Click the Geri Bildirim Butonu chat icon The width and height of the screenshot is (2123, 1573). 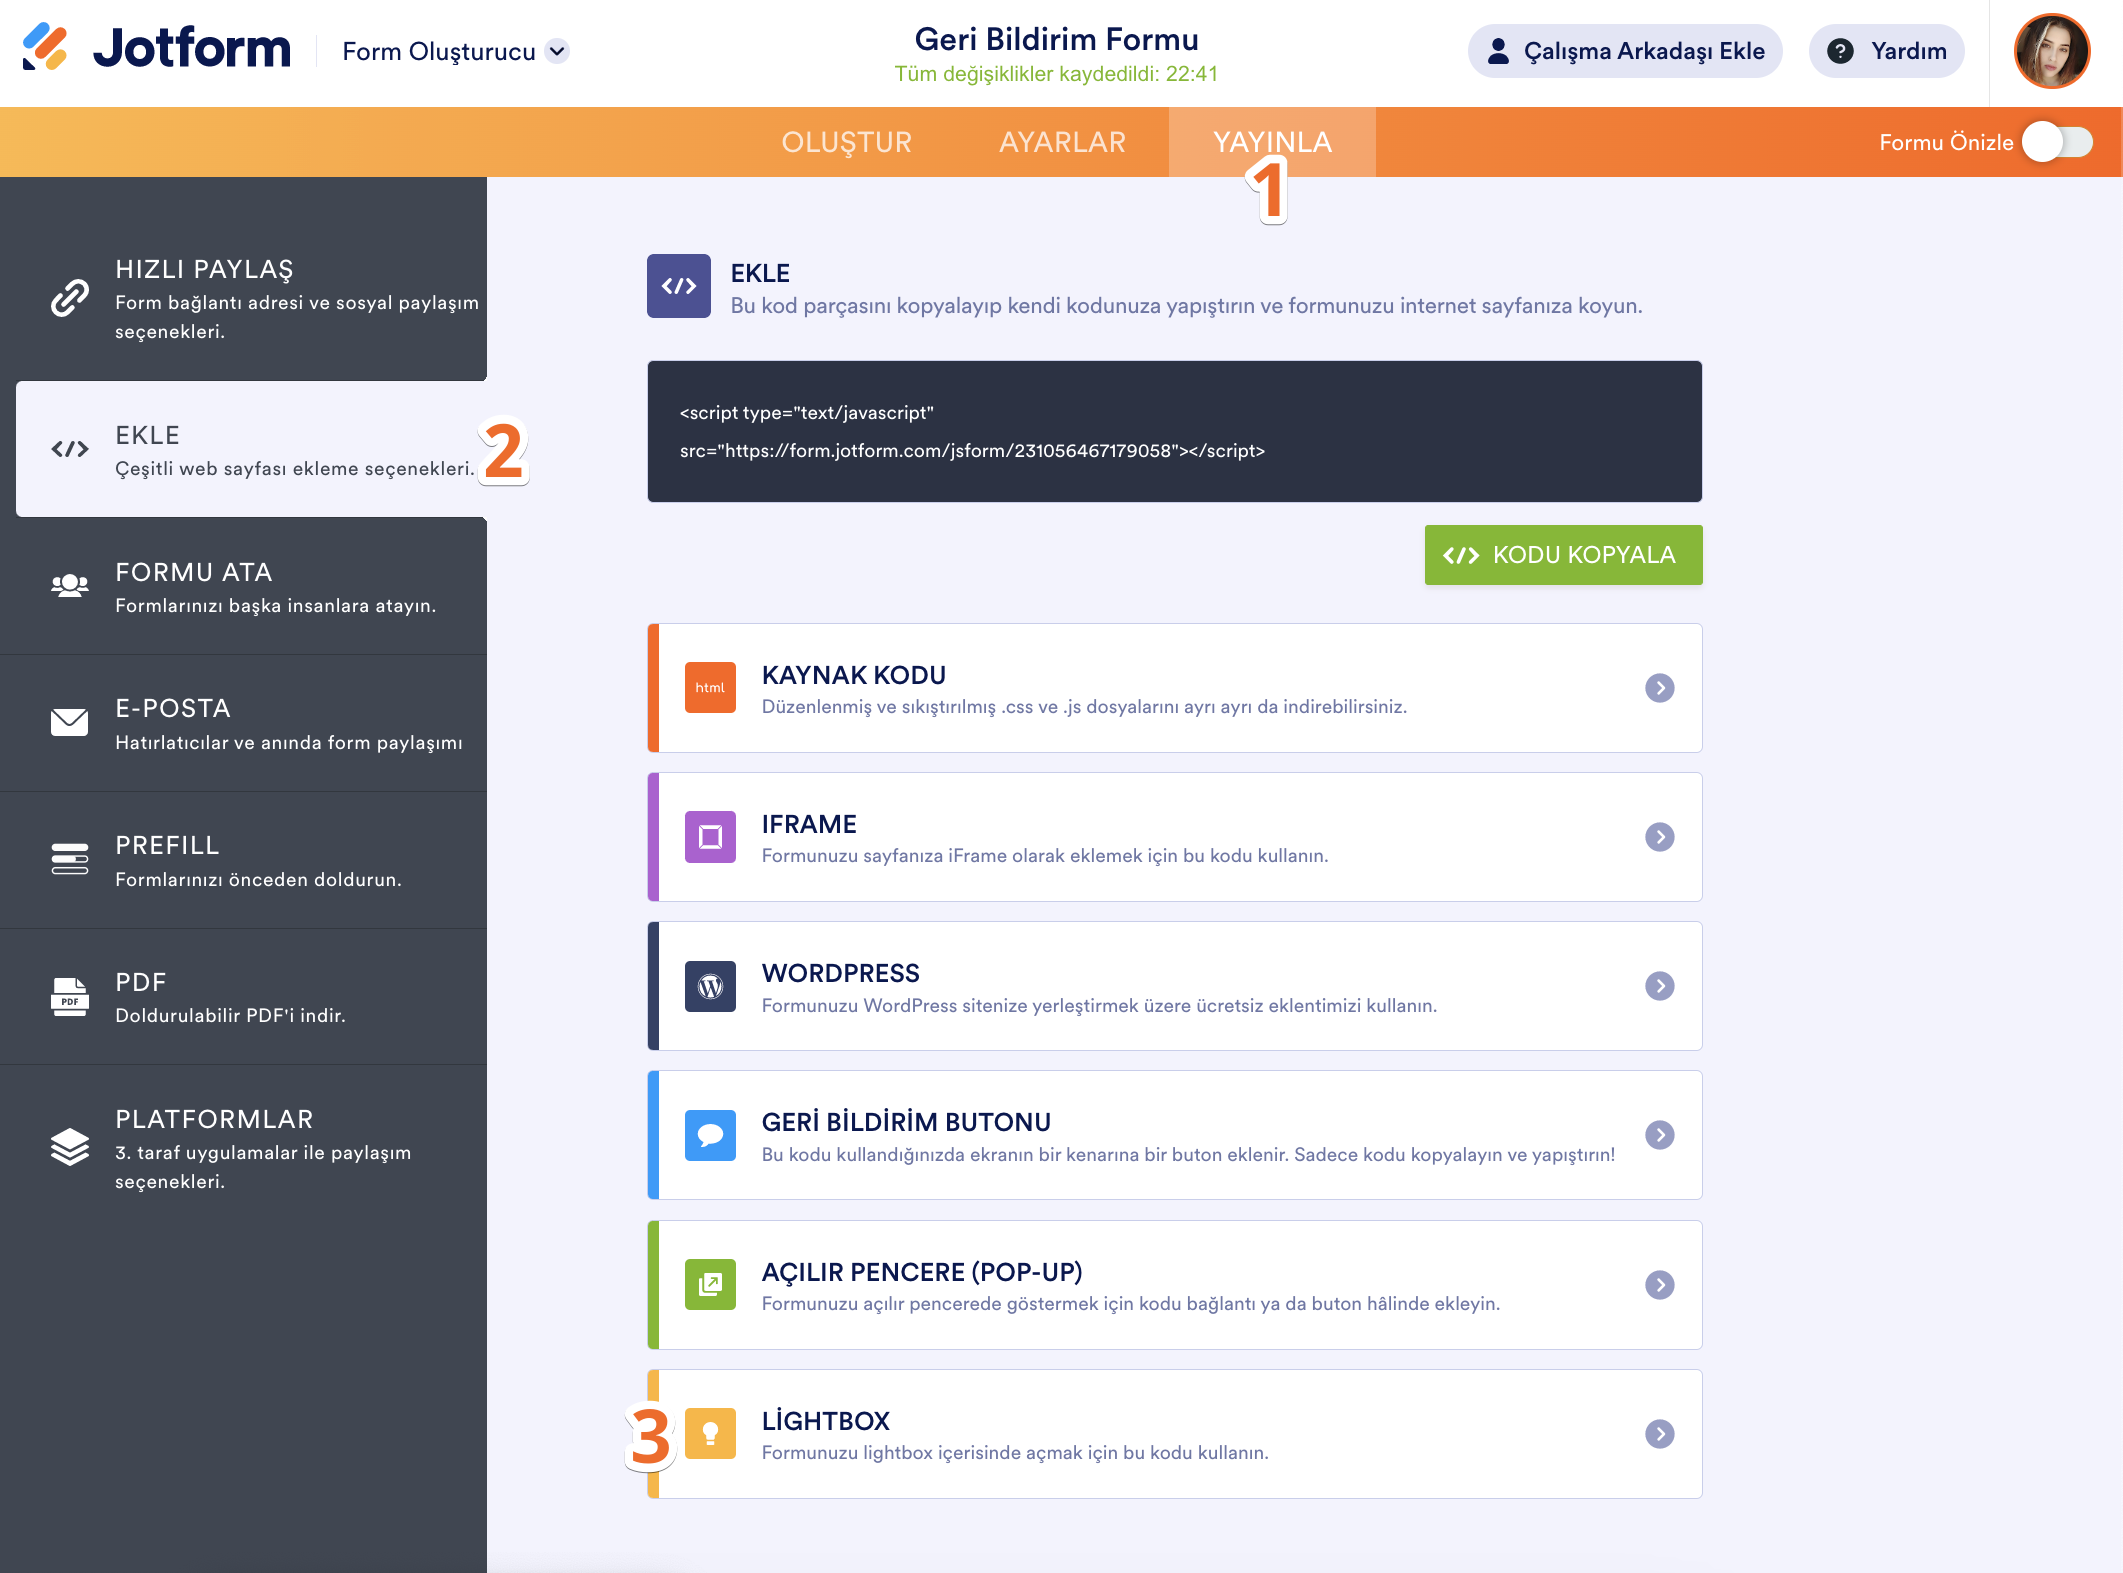[x=710, y=1135]
